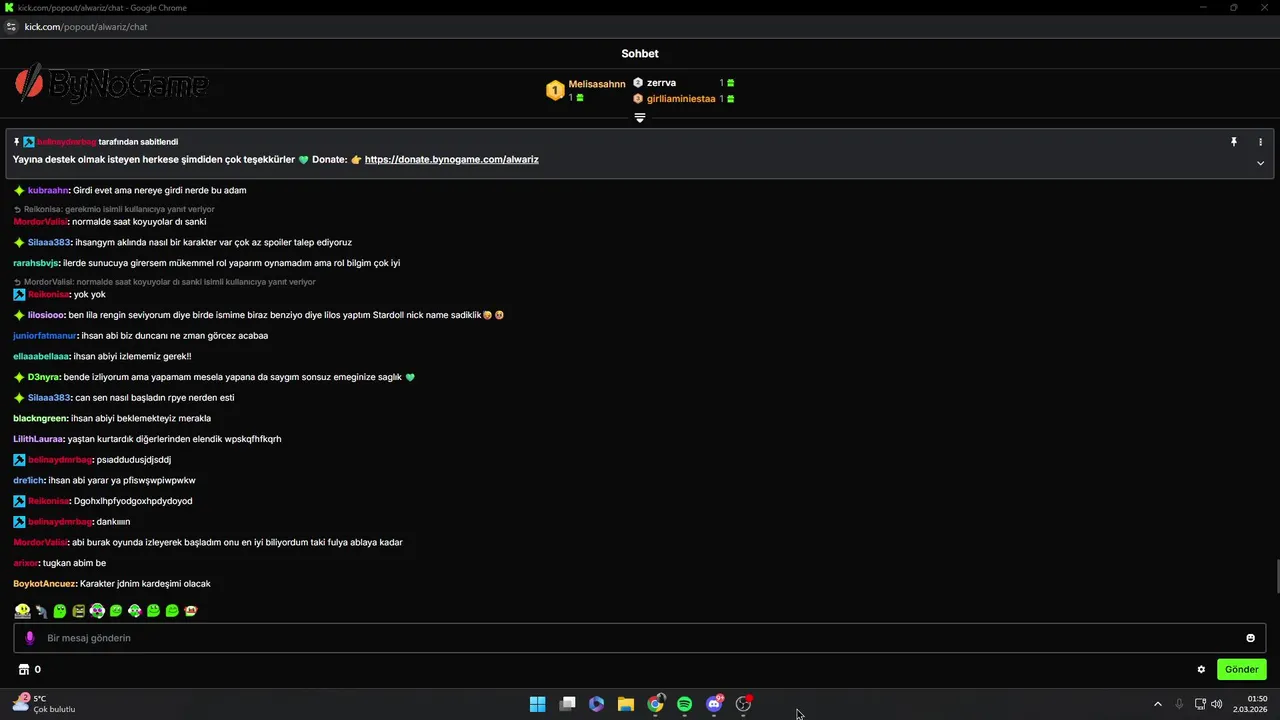Click the chat scrollbar thumb

1276,577
